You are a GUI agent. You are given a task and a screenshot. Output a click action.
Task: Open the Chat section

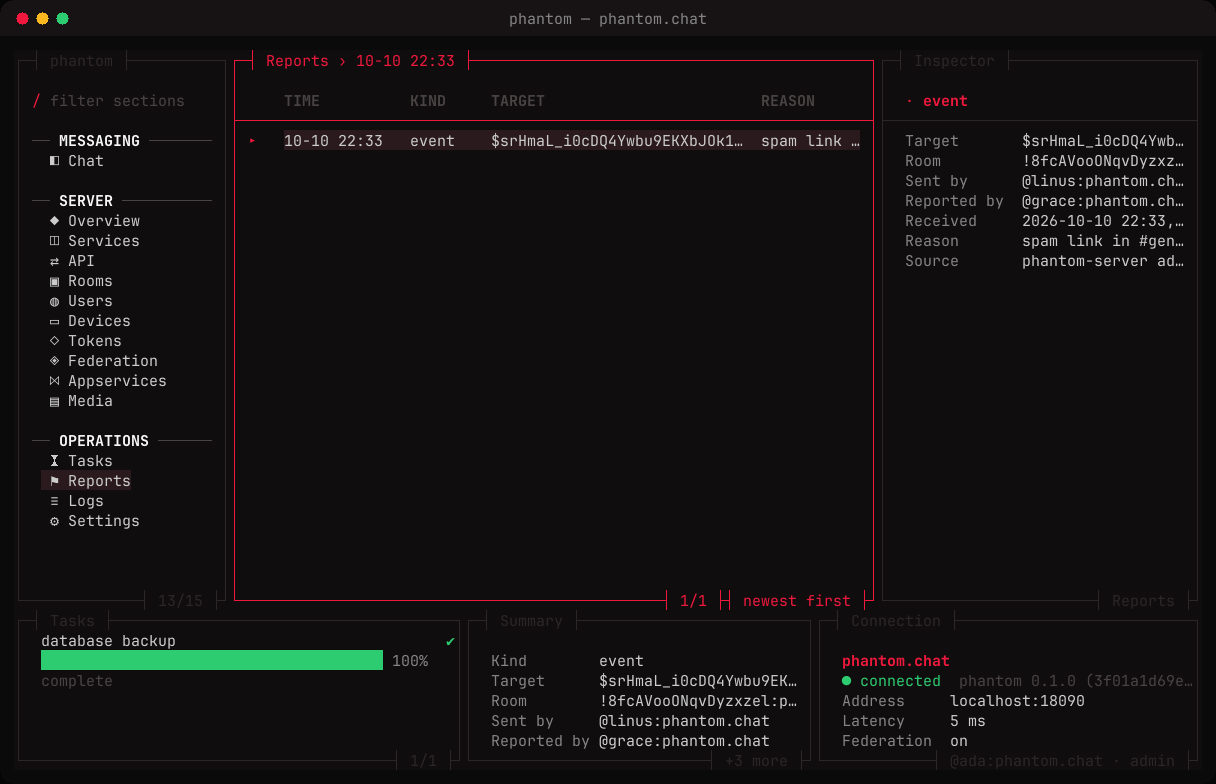pyautogui.click(x=85, y=161)
